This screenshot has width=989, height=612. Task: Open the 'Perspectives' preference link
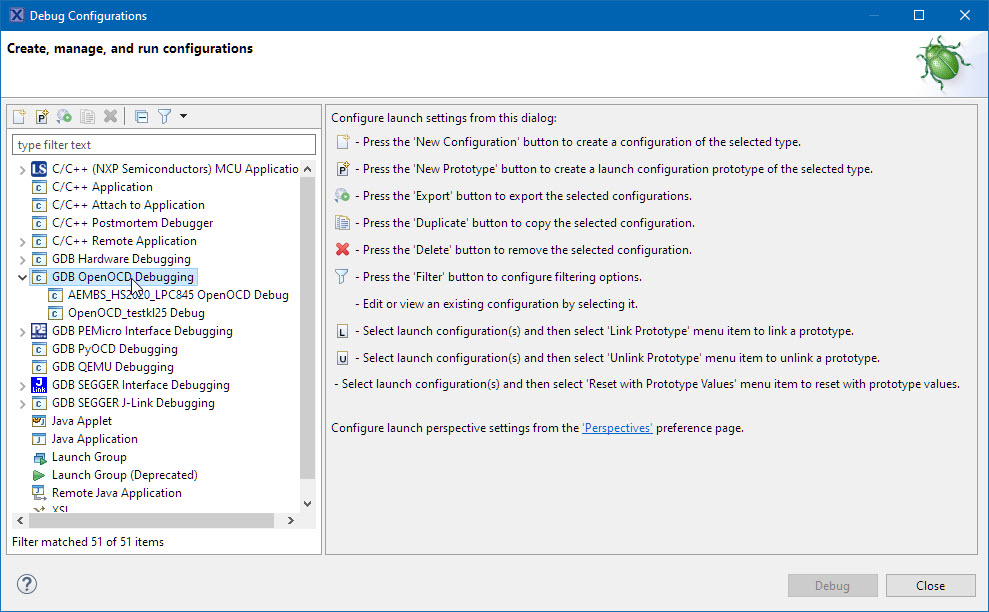(617, 428)
